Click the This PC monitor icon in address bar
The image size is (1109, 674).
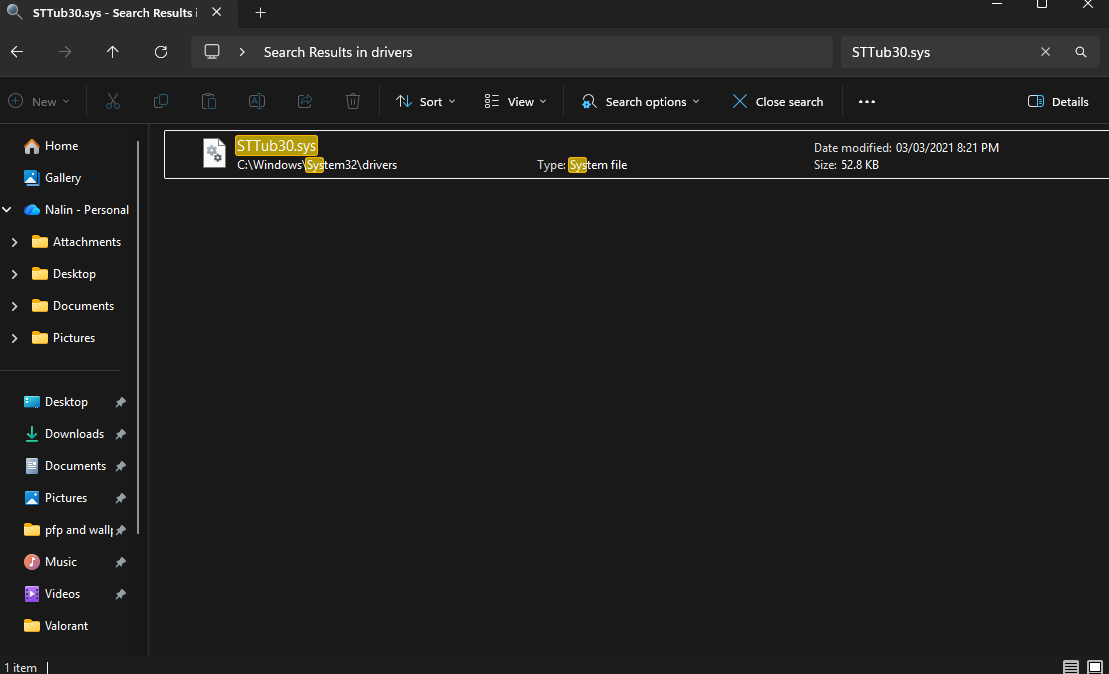(212, 52)
